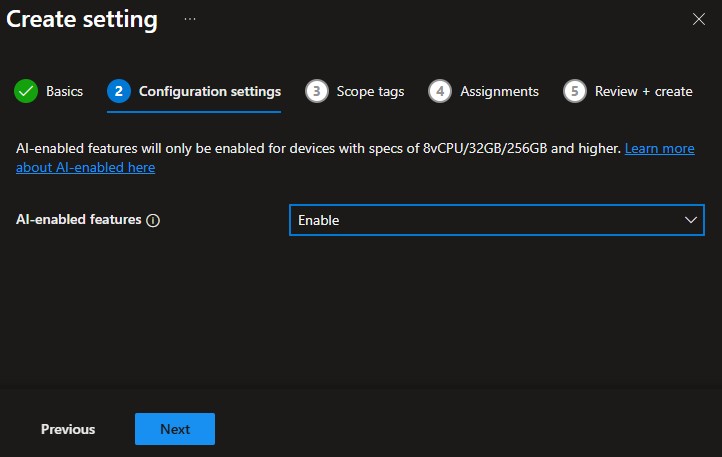The image size is (722, 457).
Task: Click the green checkmark Basics step icon
Action: click(26, 91)
